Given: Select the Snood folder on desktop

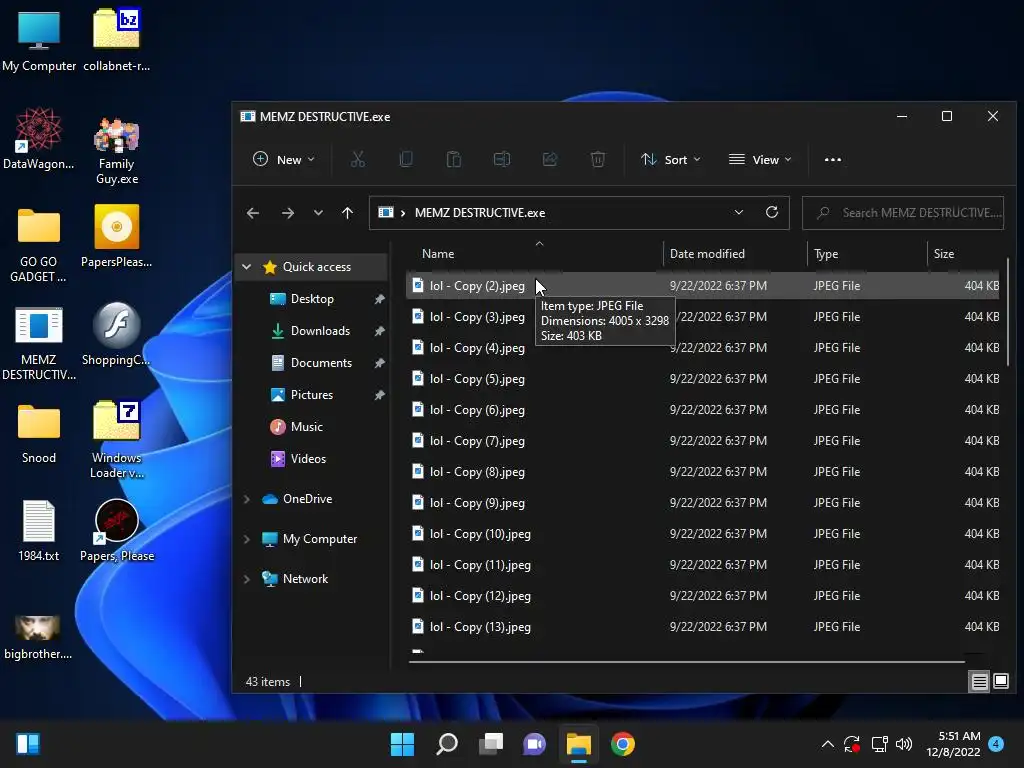Looking at the screenshot, I should coord(39,434).
